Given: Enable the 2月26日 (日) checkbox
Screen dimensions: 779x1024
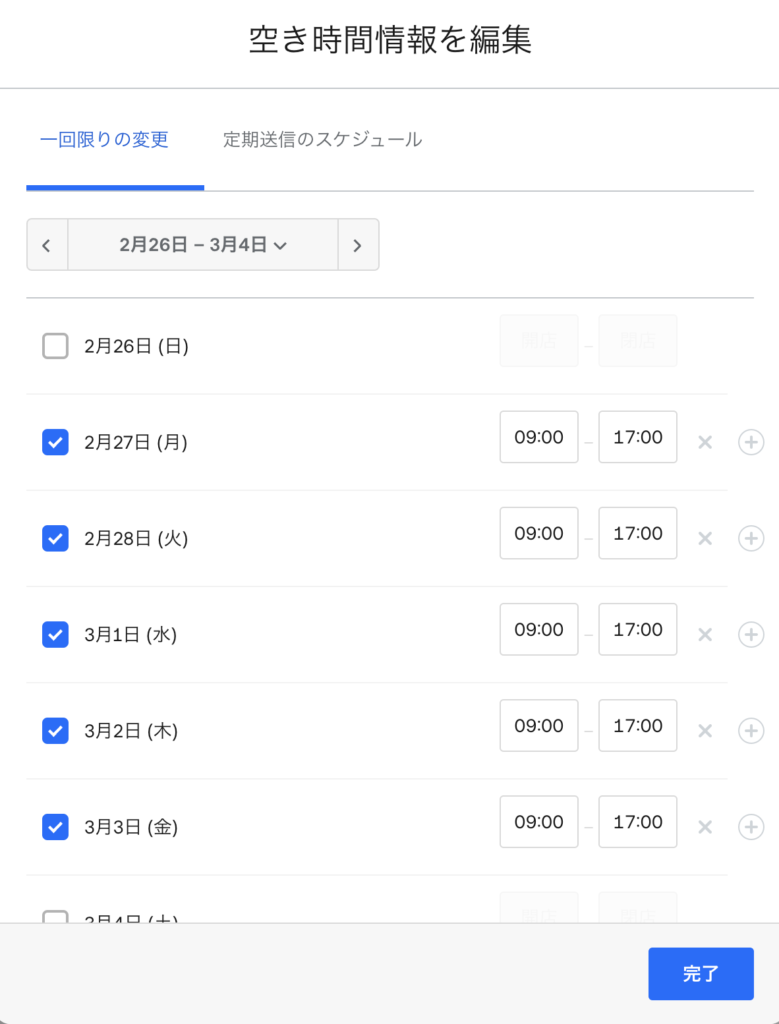Looking at the screenshot, I should (x=55, y=346).
